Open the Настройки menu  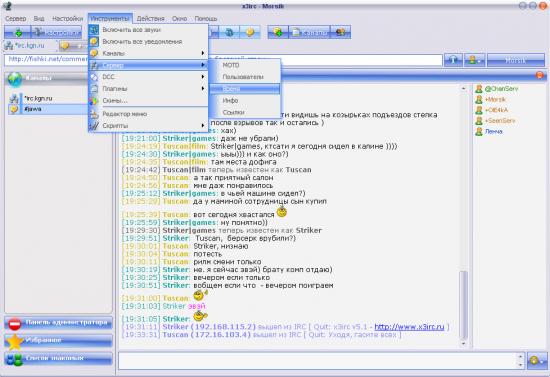(67, 19)
